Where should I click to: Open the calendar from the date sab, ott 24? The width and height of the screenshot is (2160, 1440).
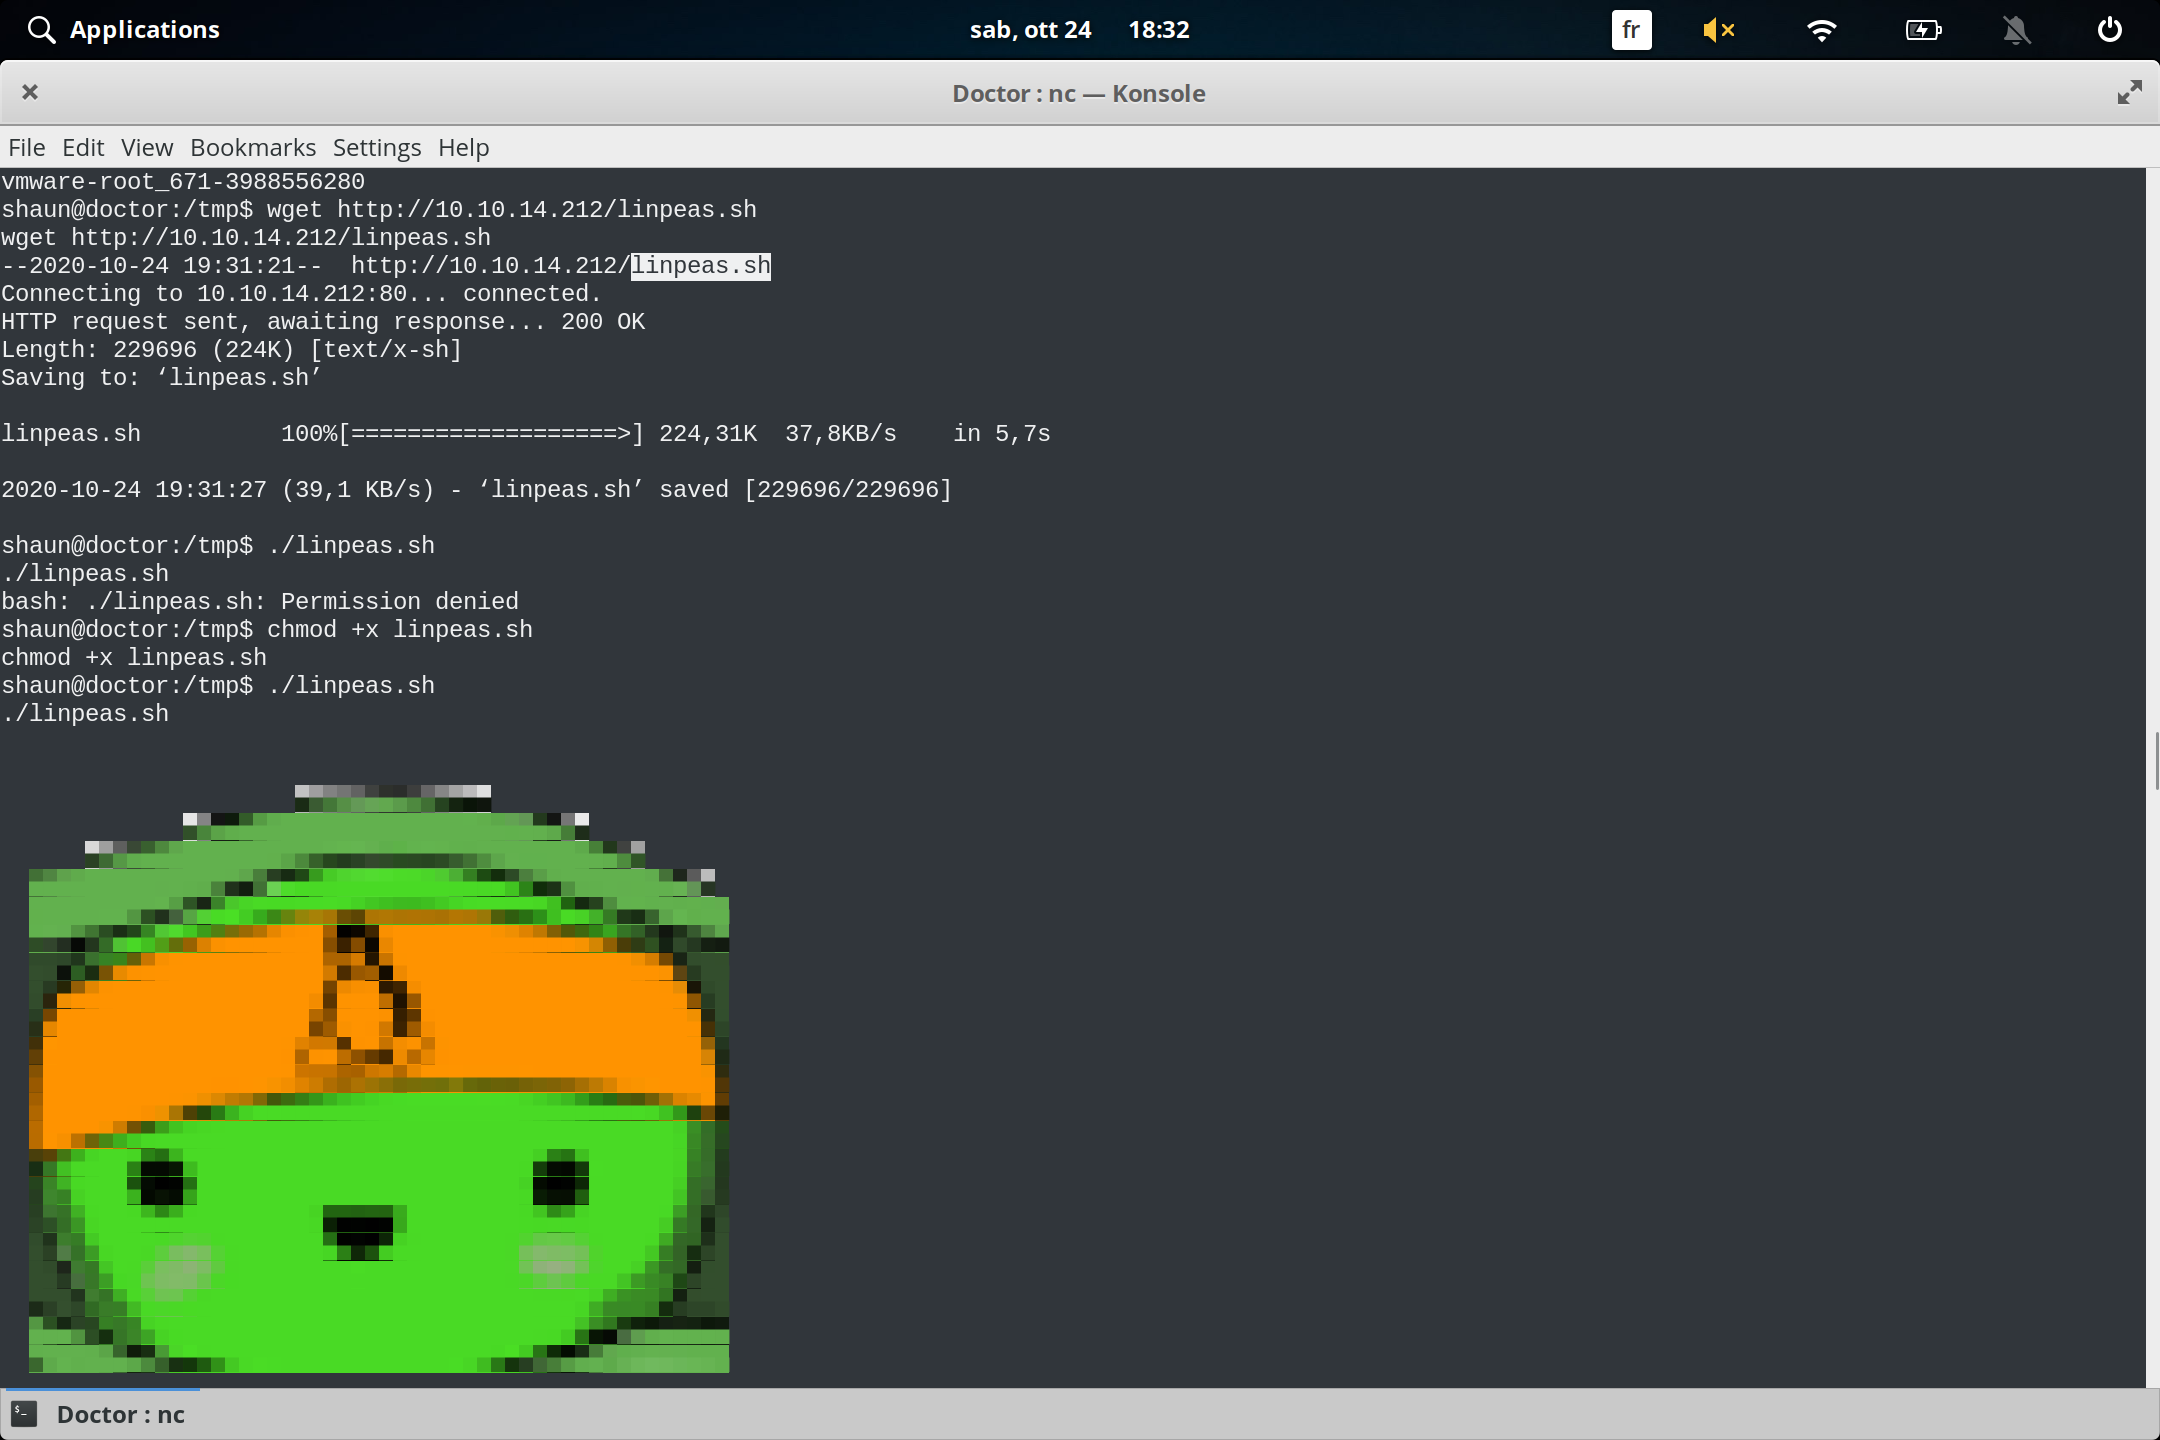1031,29
